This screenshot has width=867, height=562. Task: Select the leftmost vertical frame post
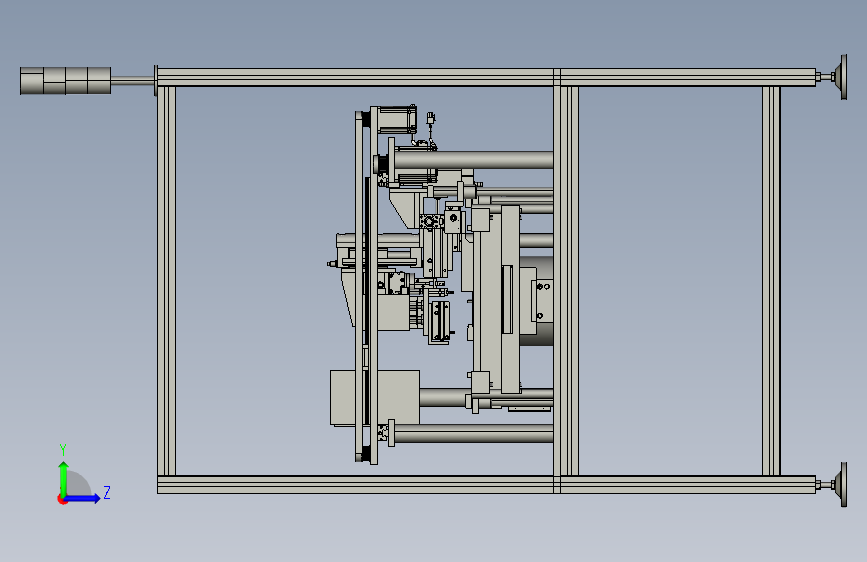coord(166,280)
